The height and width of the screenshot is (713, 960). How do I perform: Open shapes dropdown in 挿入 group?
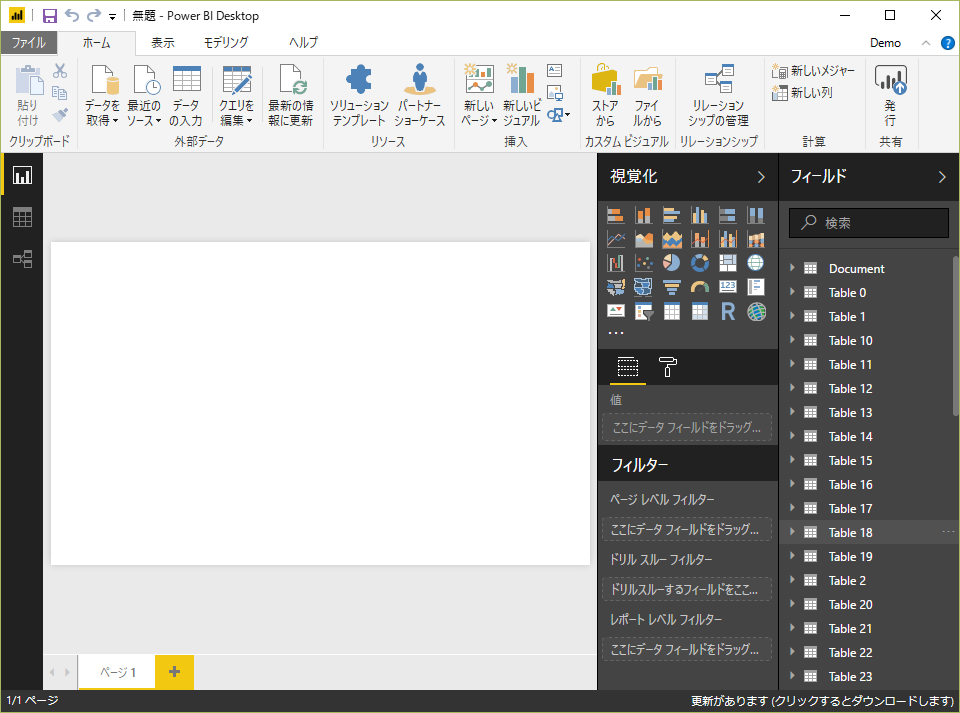(x=558, y=114)
